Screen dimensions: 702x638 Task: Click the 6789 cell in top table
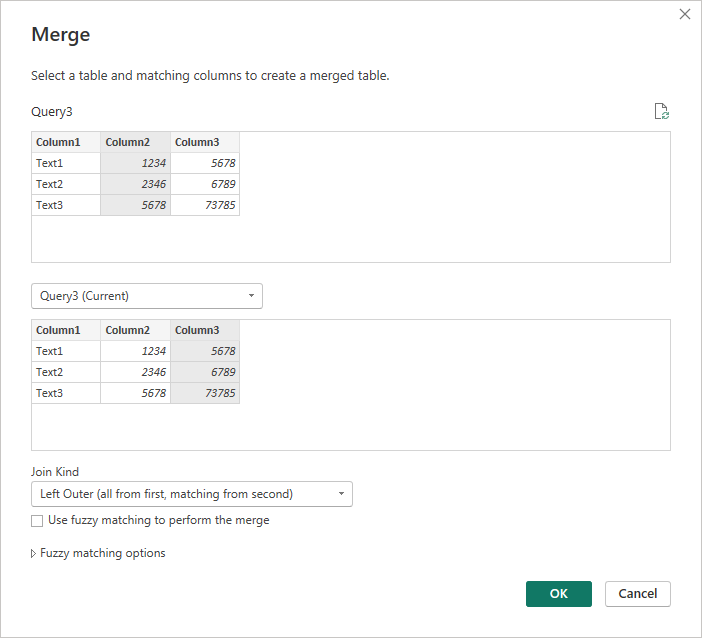pos(205,184)
